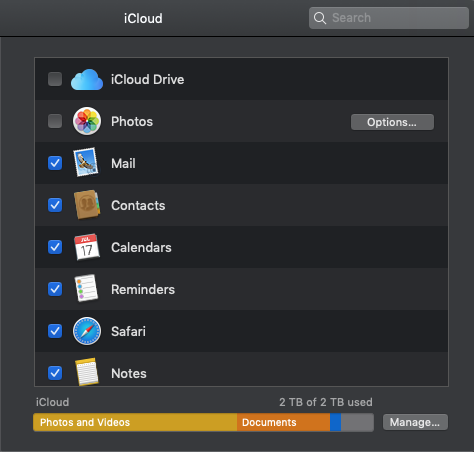
Task: Enable the Photos checkbox
Action: click(55, 121)
